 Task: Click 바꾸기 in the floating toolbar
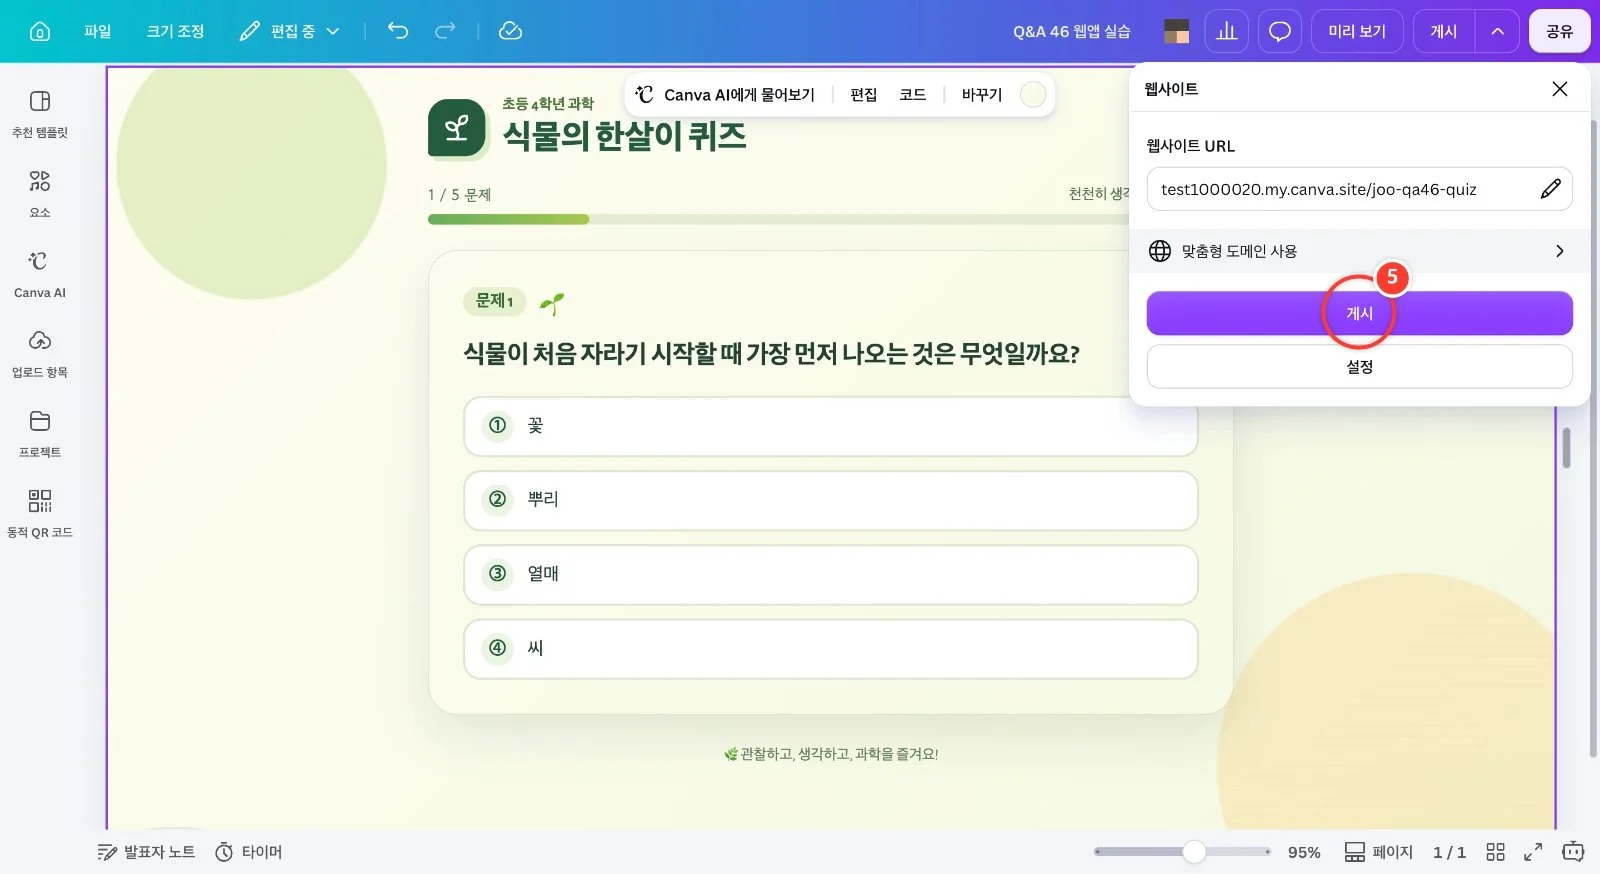(981, 94)
